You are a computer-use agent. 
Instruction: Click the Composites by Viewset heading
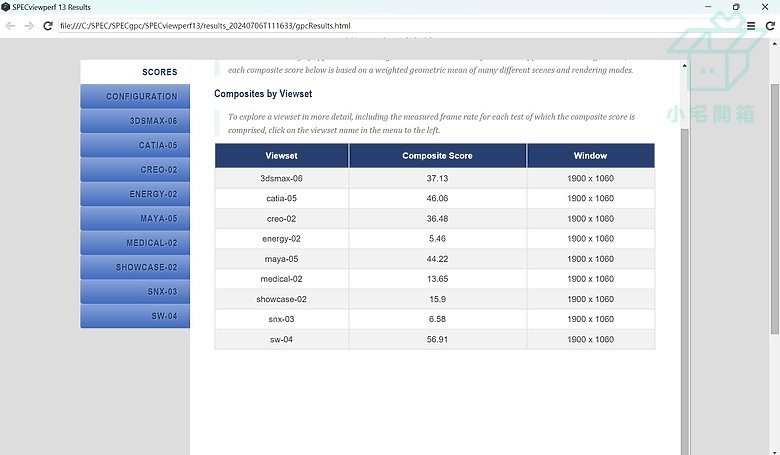coord(263,93)
